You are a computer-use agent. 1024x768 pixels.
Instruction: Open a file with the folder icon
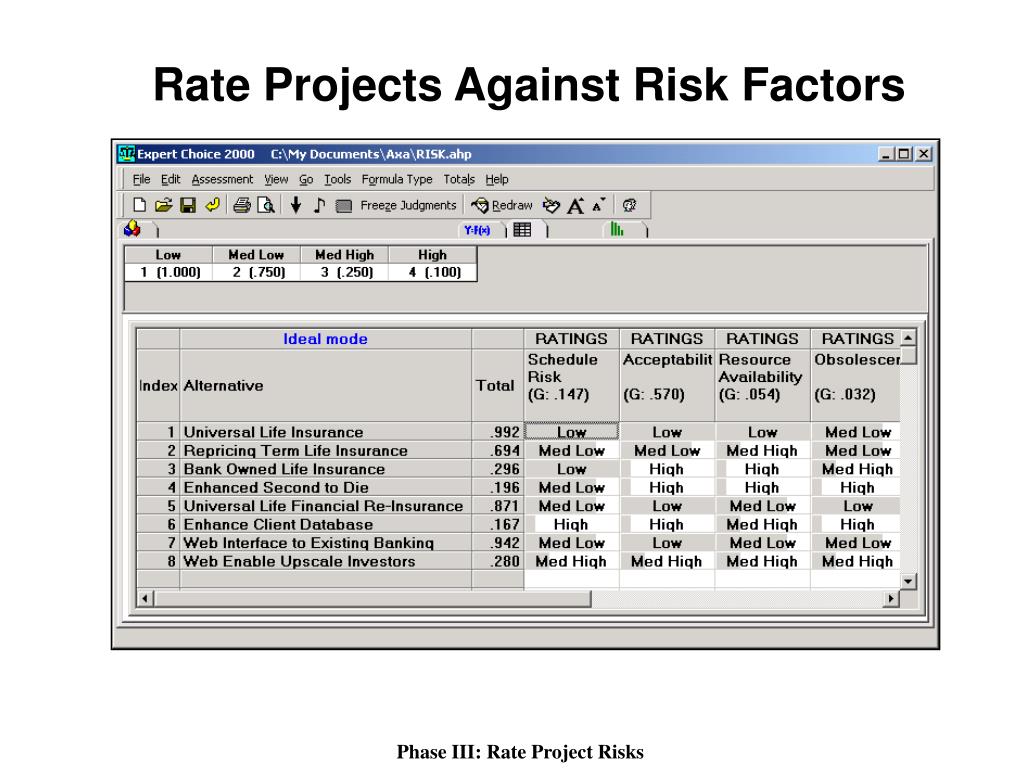[x=163, y=205]
